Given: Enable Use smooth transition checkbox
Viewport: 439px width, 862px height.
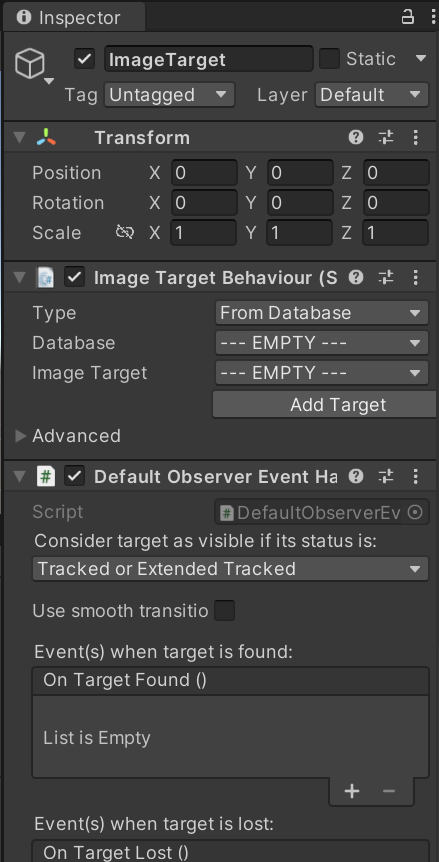Looking at the screenshot, I should pos(224,611).
